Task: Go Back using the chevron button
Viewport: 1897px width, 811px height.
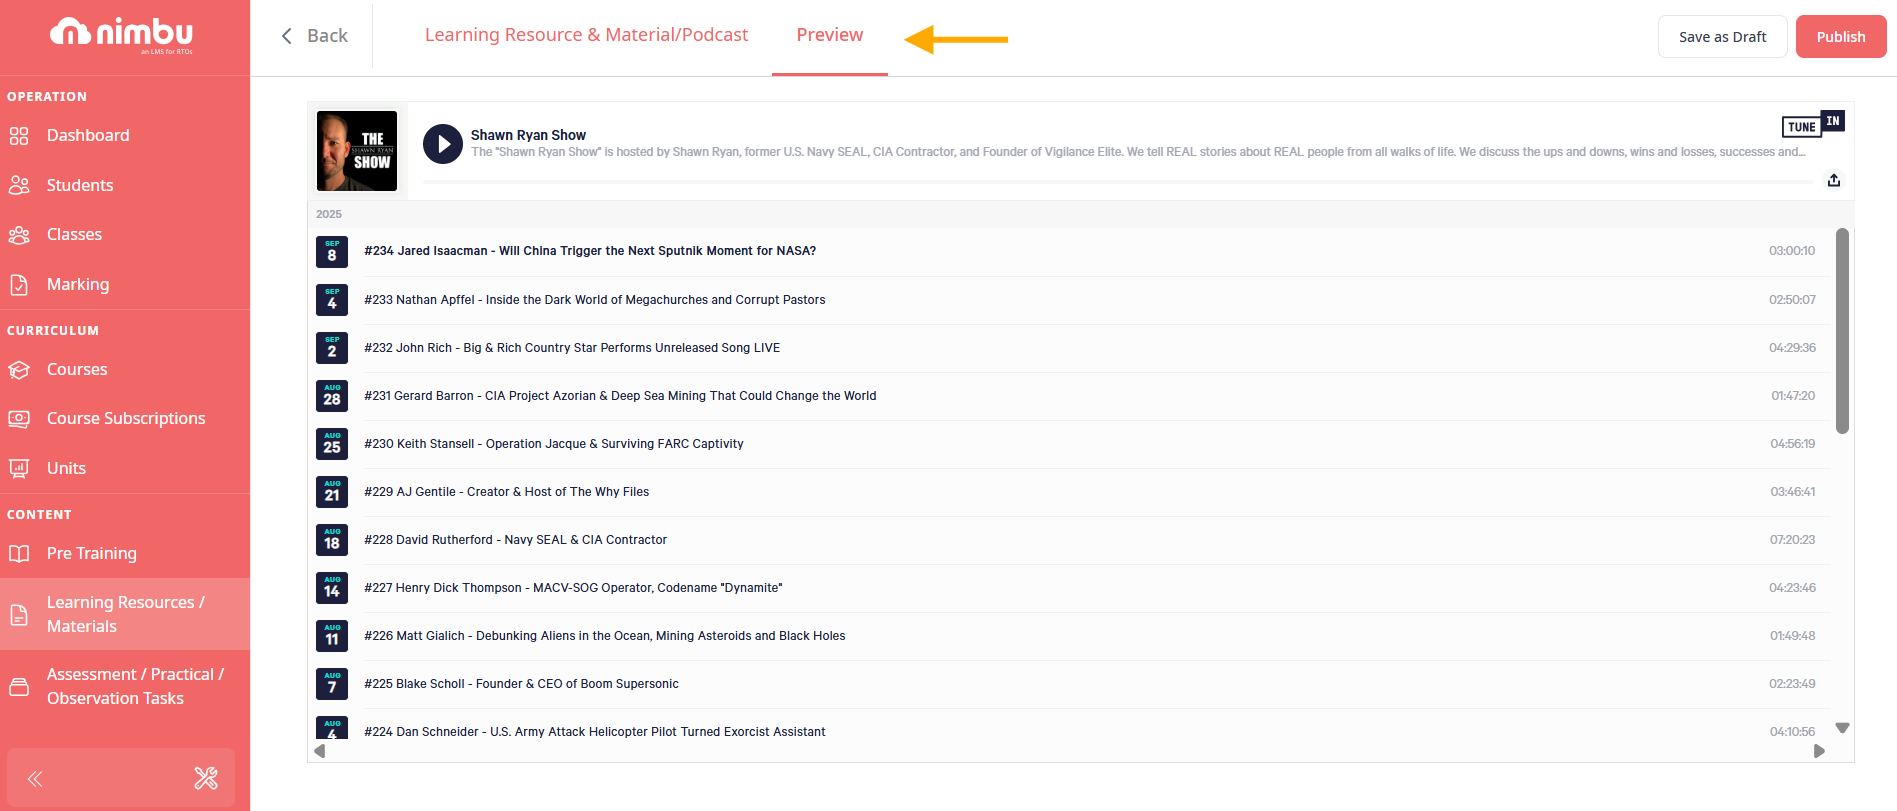Action: tap(314, 36)
